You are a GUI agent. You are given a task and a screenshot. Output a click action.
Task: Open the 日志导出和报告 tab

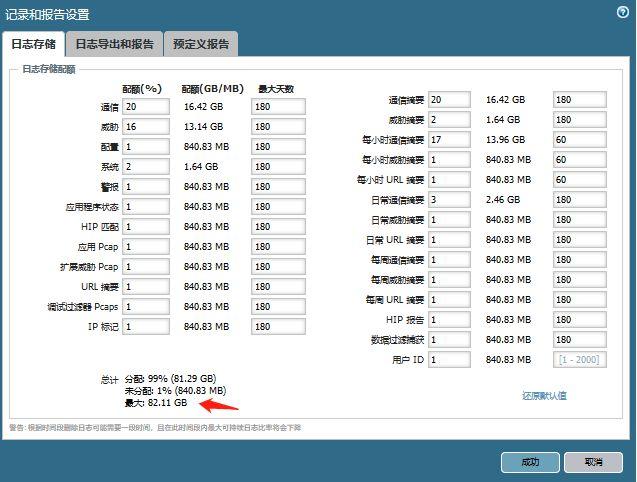114,44
